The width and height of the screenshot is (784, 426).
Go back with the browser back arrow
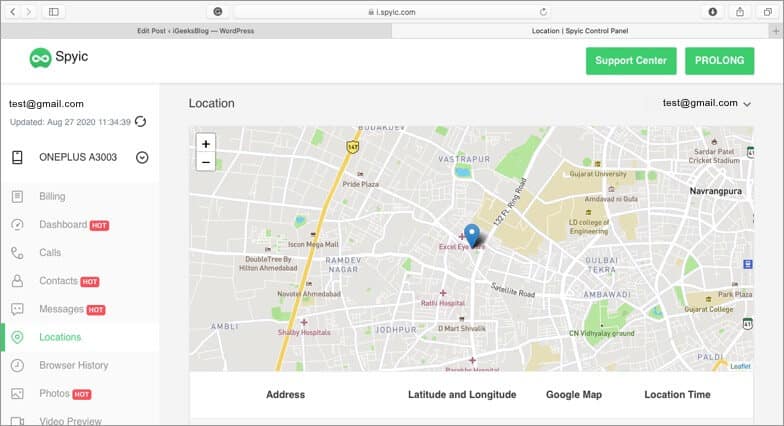13,12
